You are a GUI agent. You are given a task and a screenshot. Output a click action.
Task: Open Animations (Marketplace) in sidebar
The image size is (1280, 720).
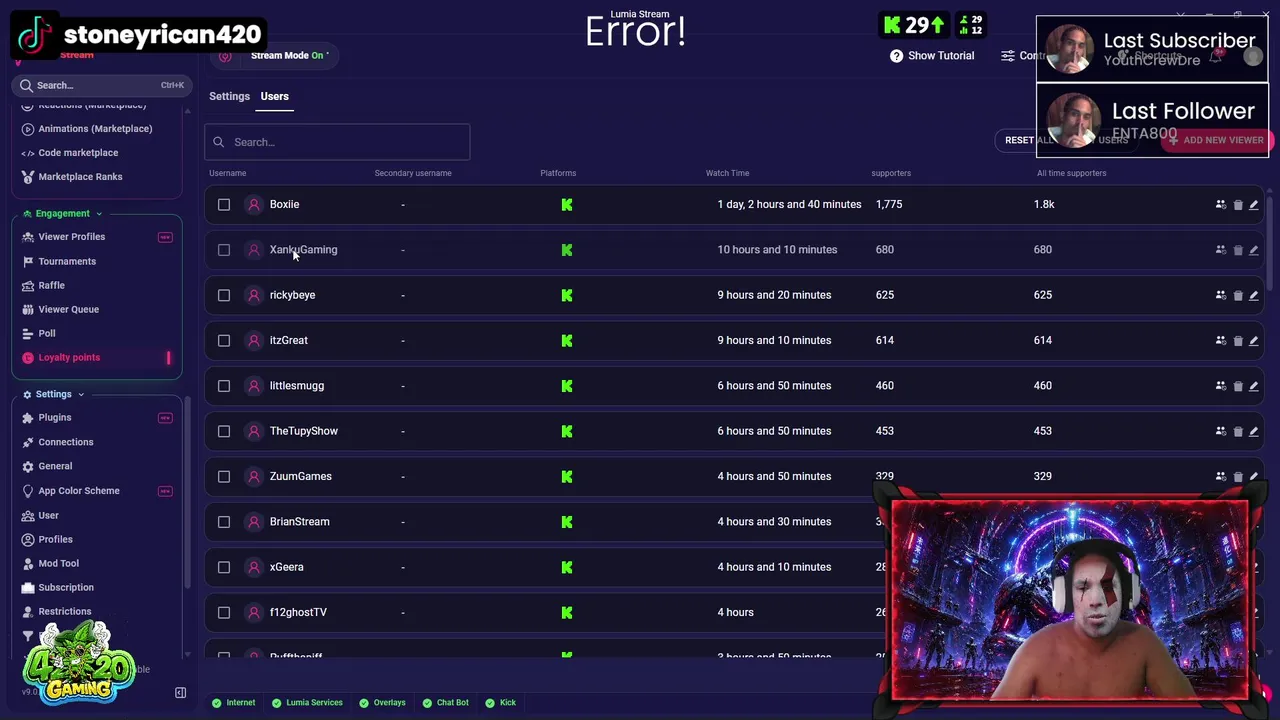(95, 128)
